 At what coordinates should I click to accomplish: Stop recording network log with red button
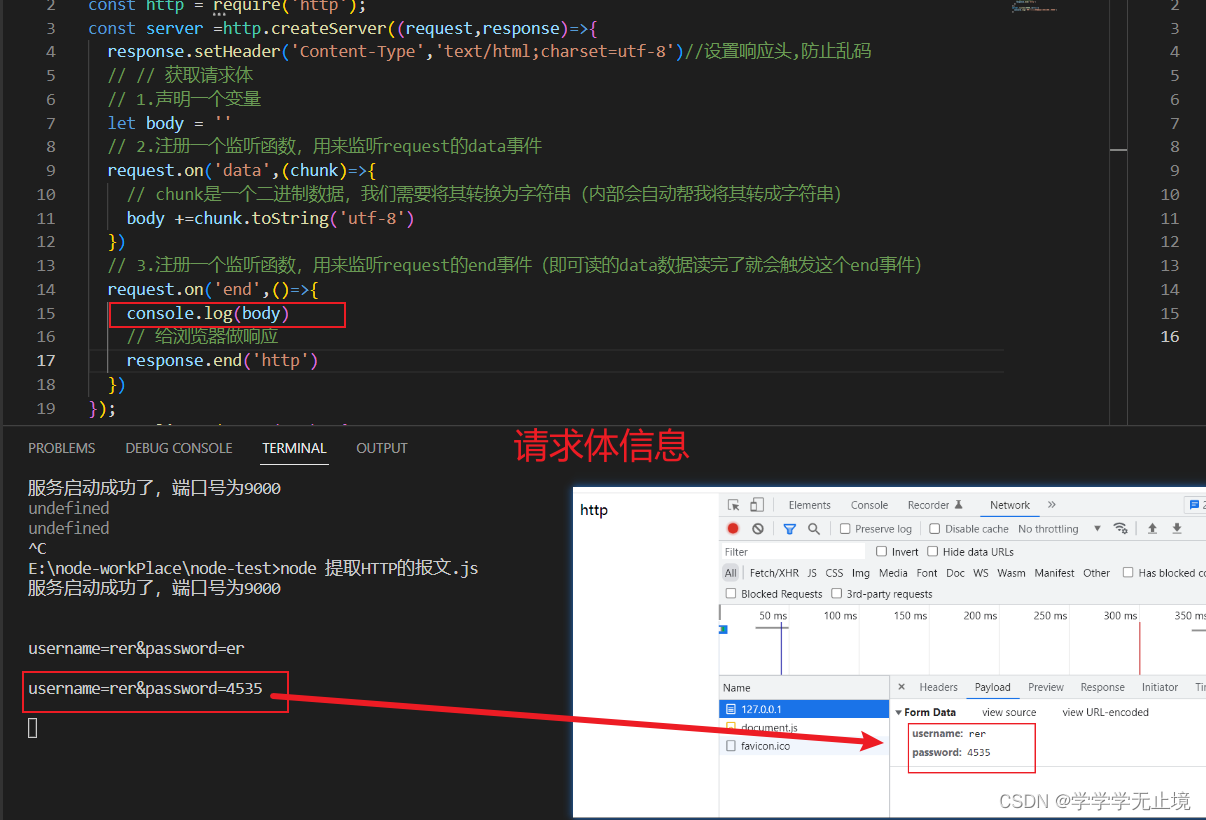click(733, 529)
